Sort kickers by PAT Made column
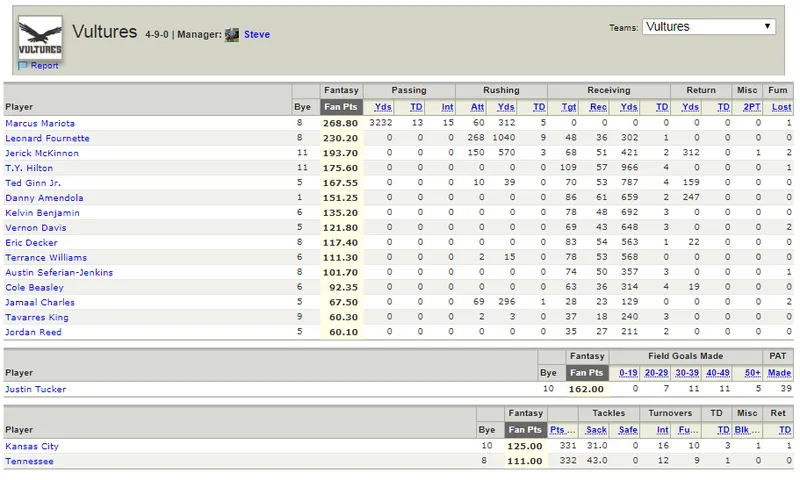The width and height of the screenshot is (800, 480). pos(779,373)
